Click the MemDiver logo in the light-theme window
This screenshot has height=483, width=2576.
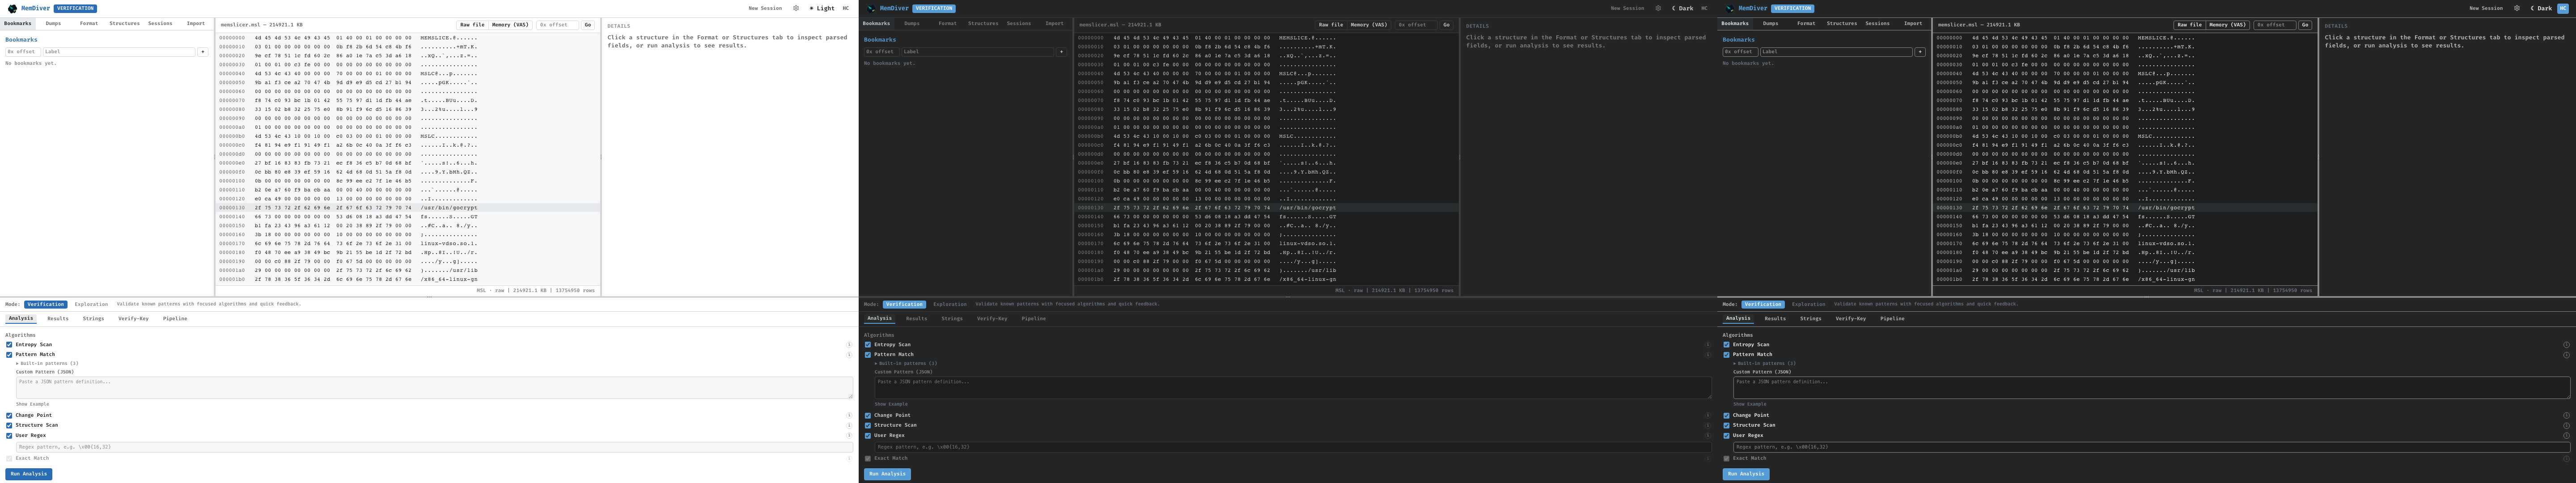point(13,8)
